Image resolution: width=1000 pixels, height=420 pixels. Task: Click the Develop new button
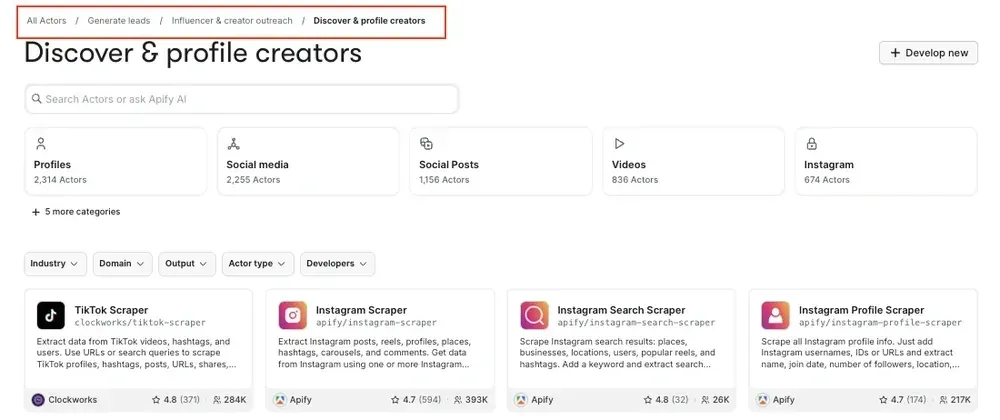pos(928,53)
